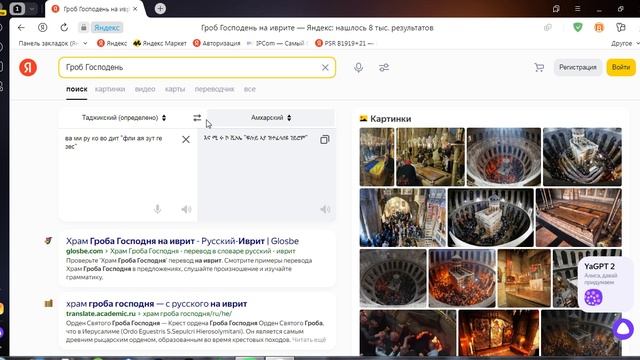Screen dimensions: 640x360
Task: Open the orange profile icon in toolbar
Action: [599, 27]
